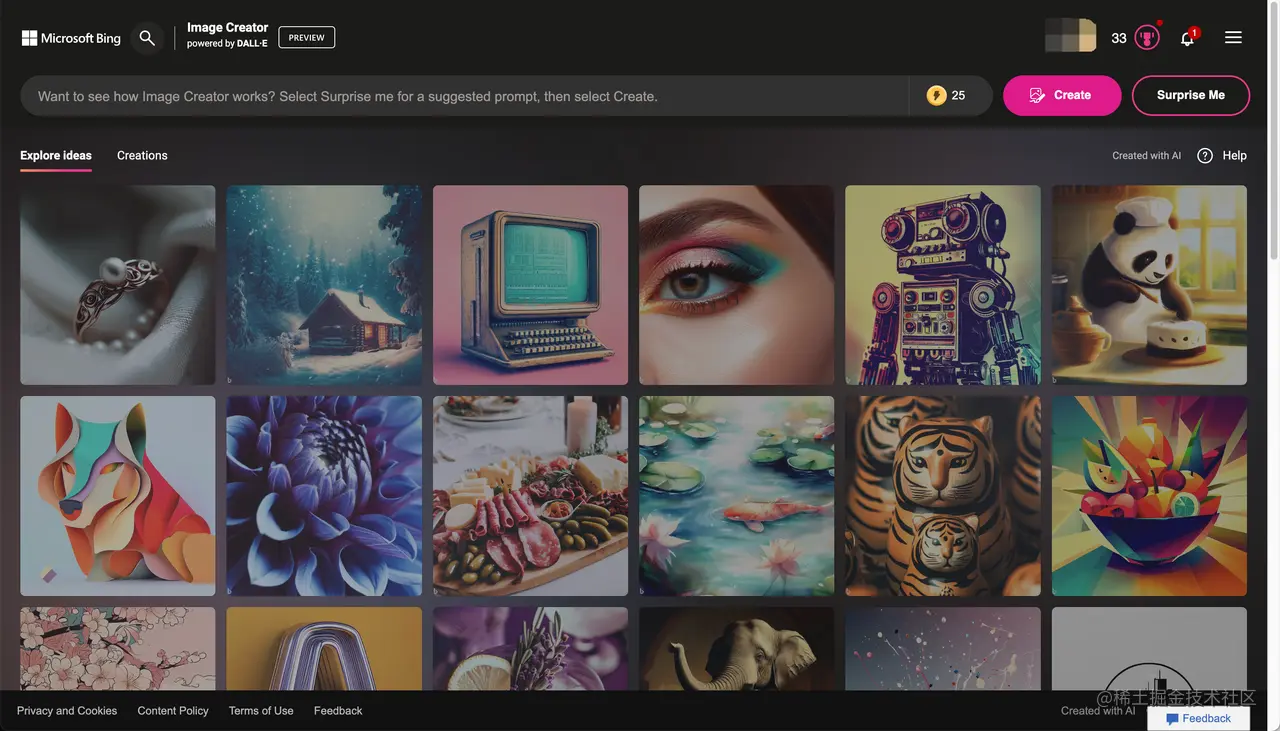Open the fruit bowl illustration image
Screen dimensions: 1280x731
point(1150,496)
